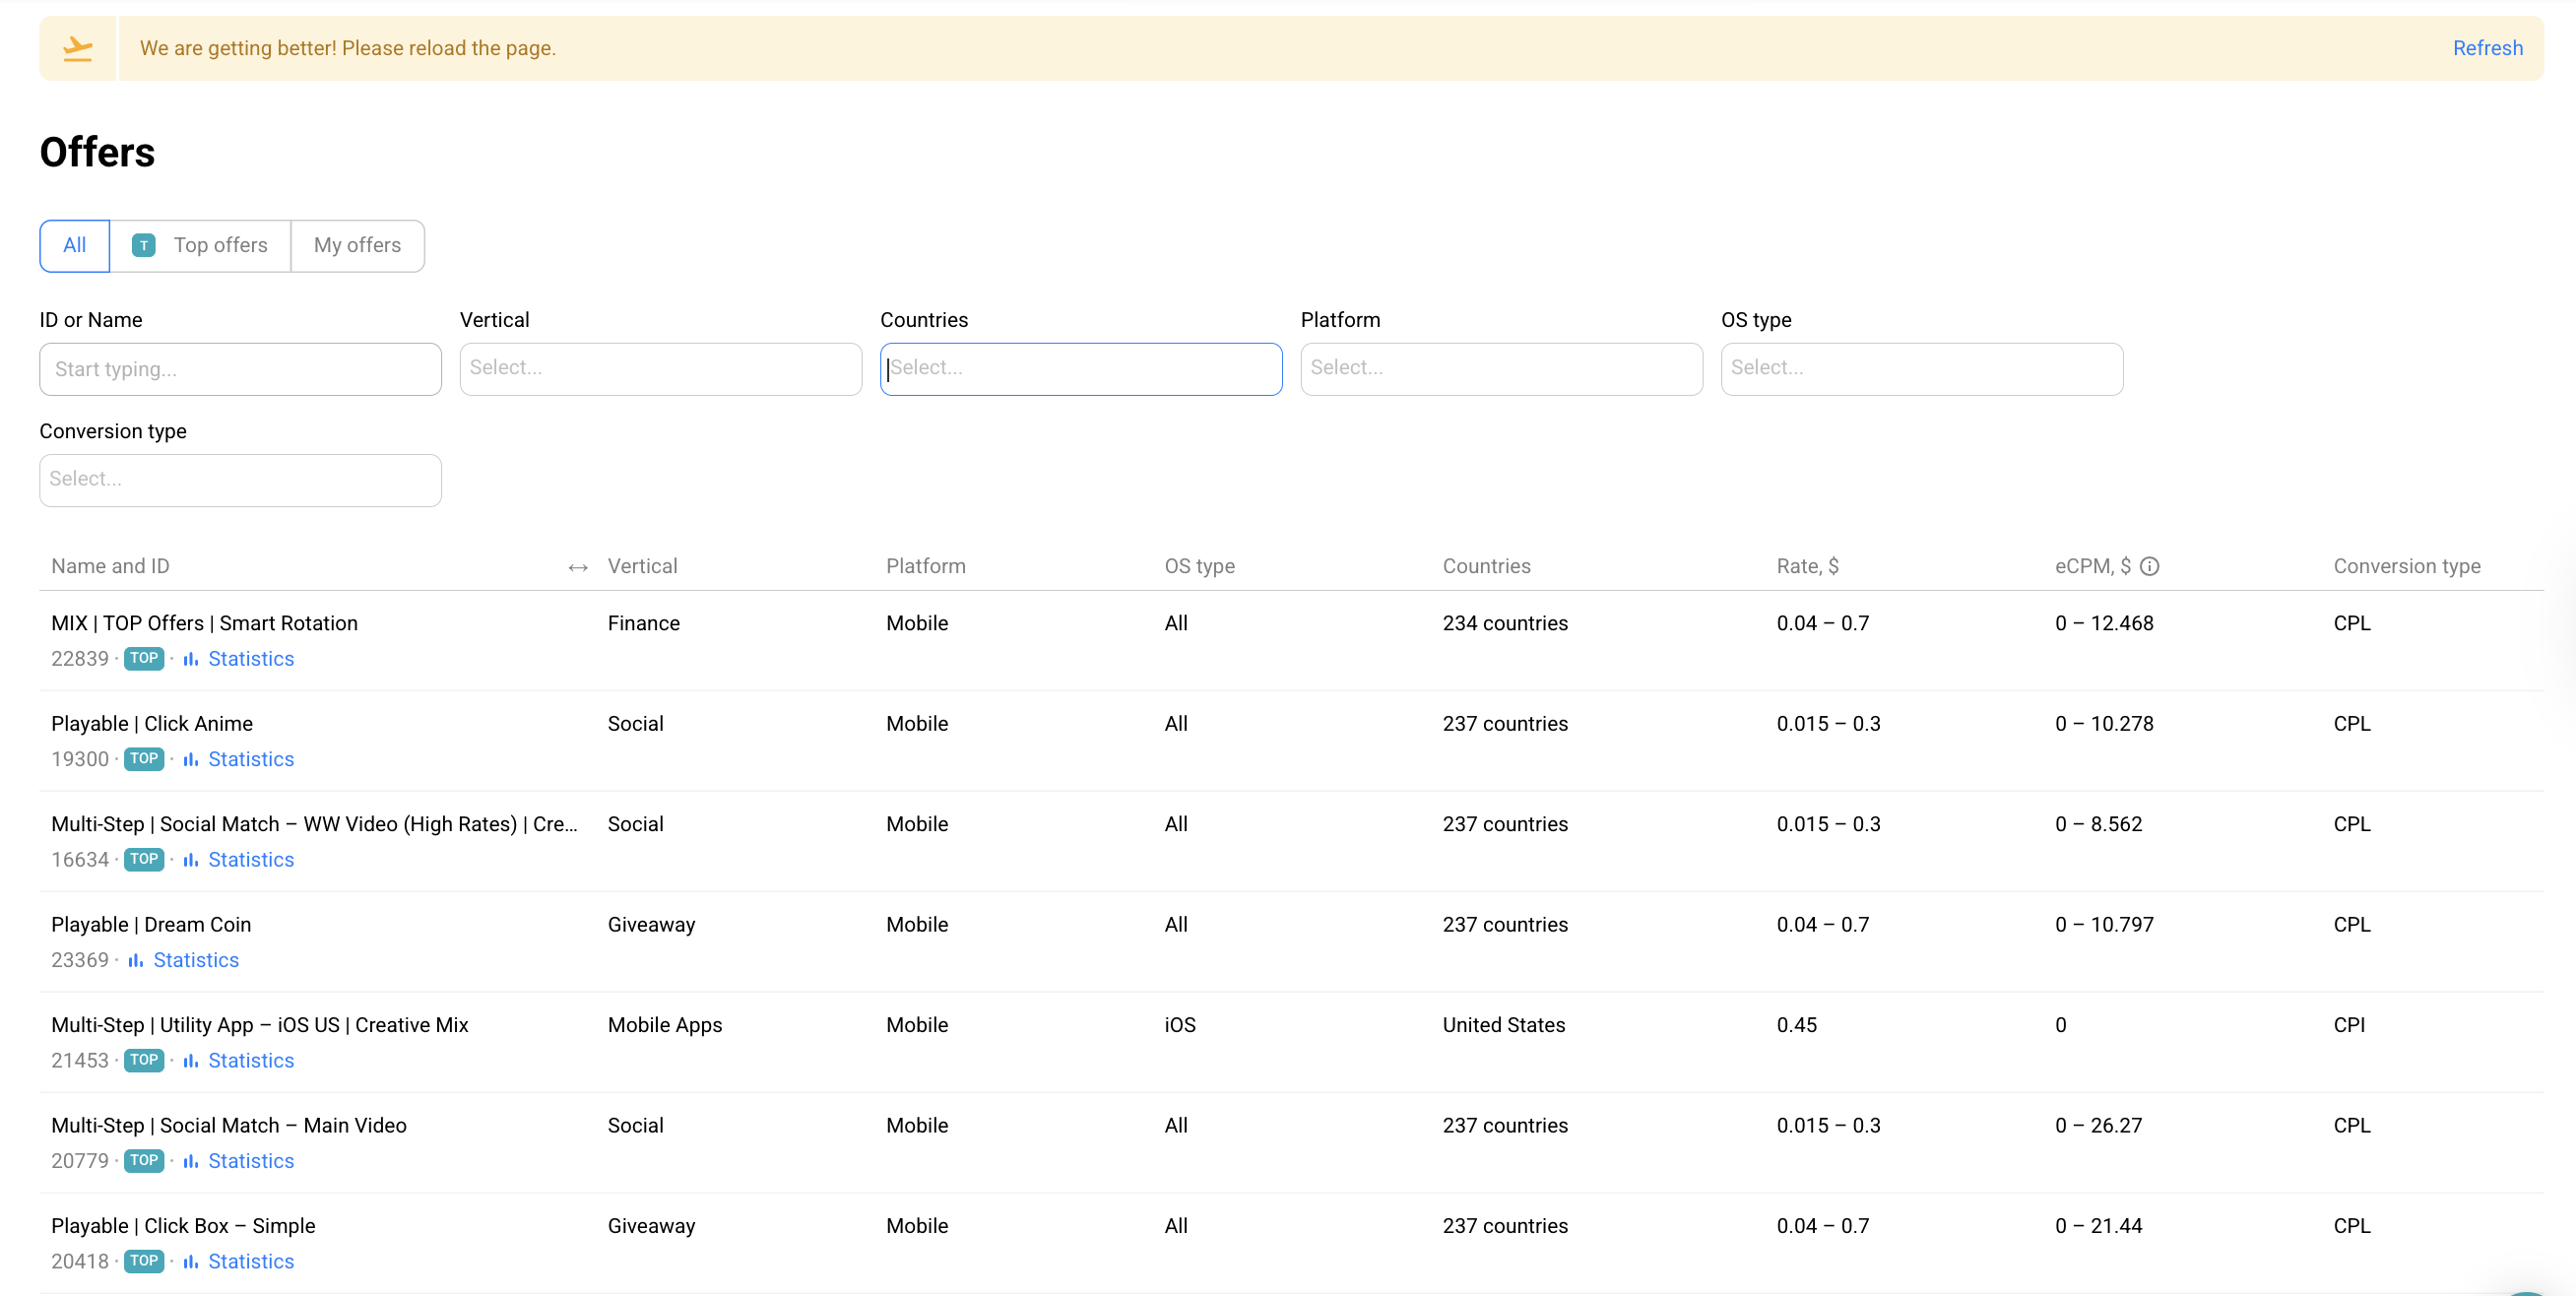Open the Vertical filter dropdown
The width and height of the screenshot is (2576, 1296).
click(x=660, y=368)
